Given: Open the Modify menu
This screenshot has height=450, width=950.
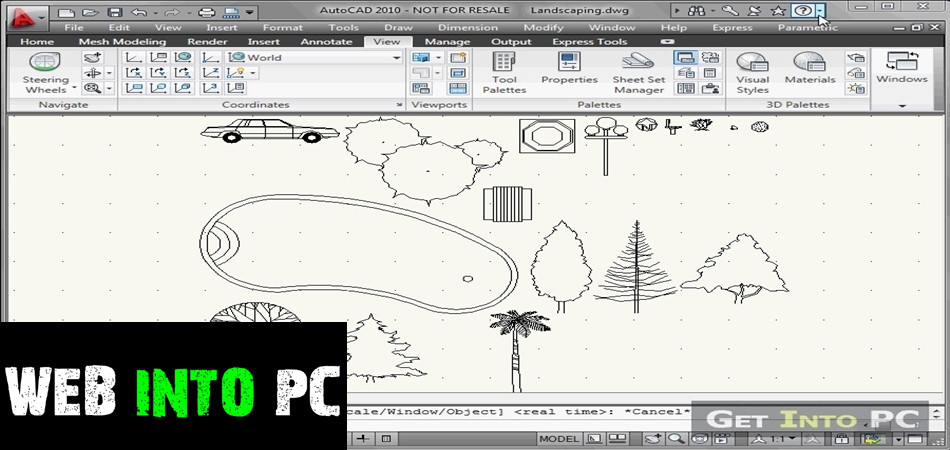Looking at the screenshot, I should coord(543,27).
